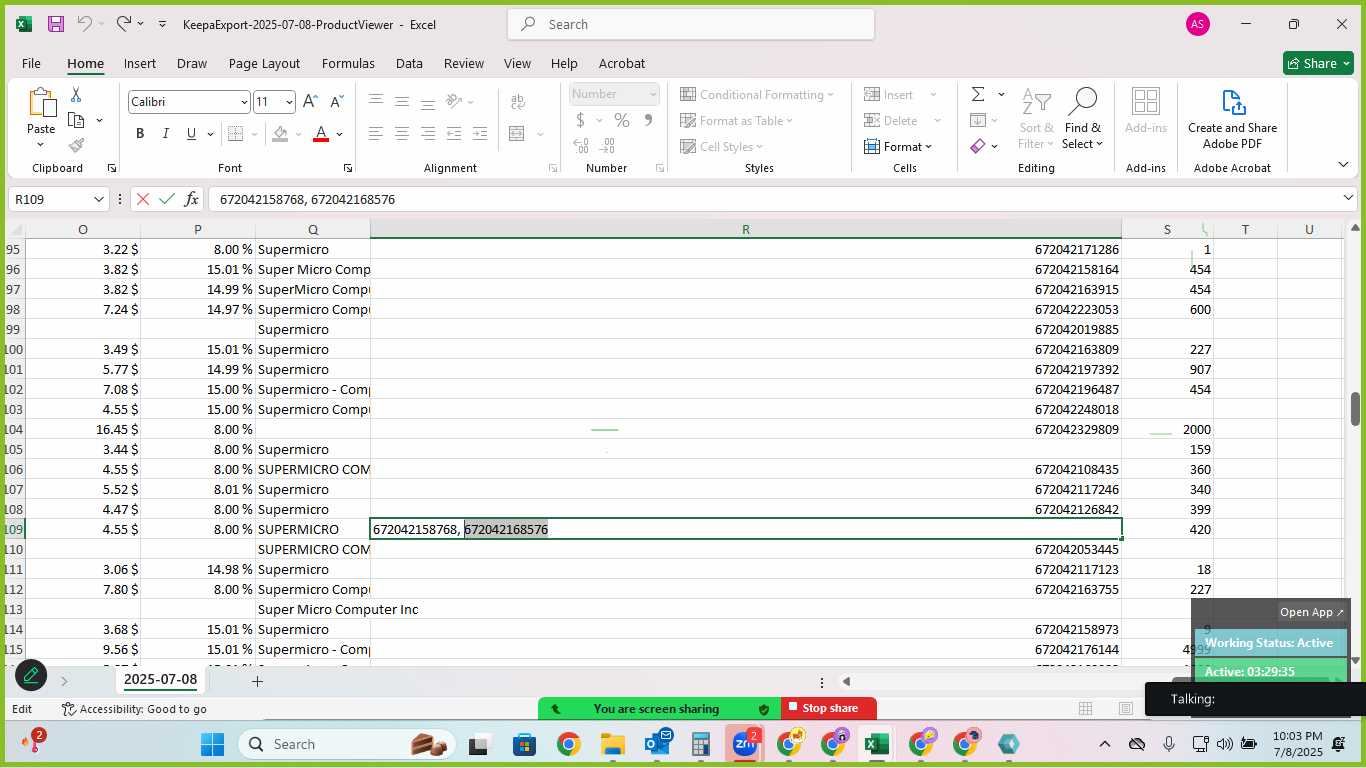The image size is (1366, 768).
Task: Click Increase Indent icon
Action: (480, 133)
